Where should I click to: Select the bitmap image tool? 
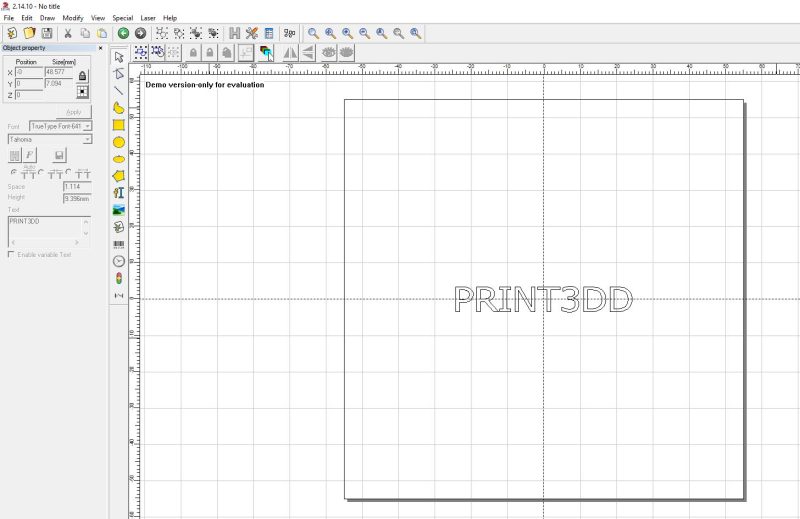point(119,210)
